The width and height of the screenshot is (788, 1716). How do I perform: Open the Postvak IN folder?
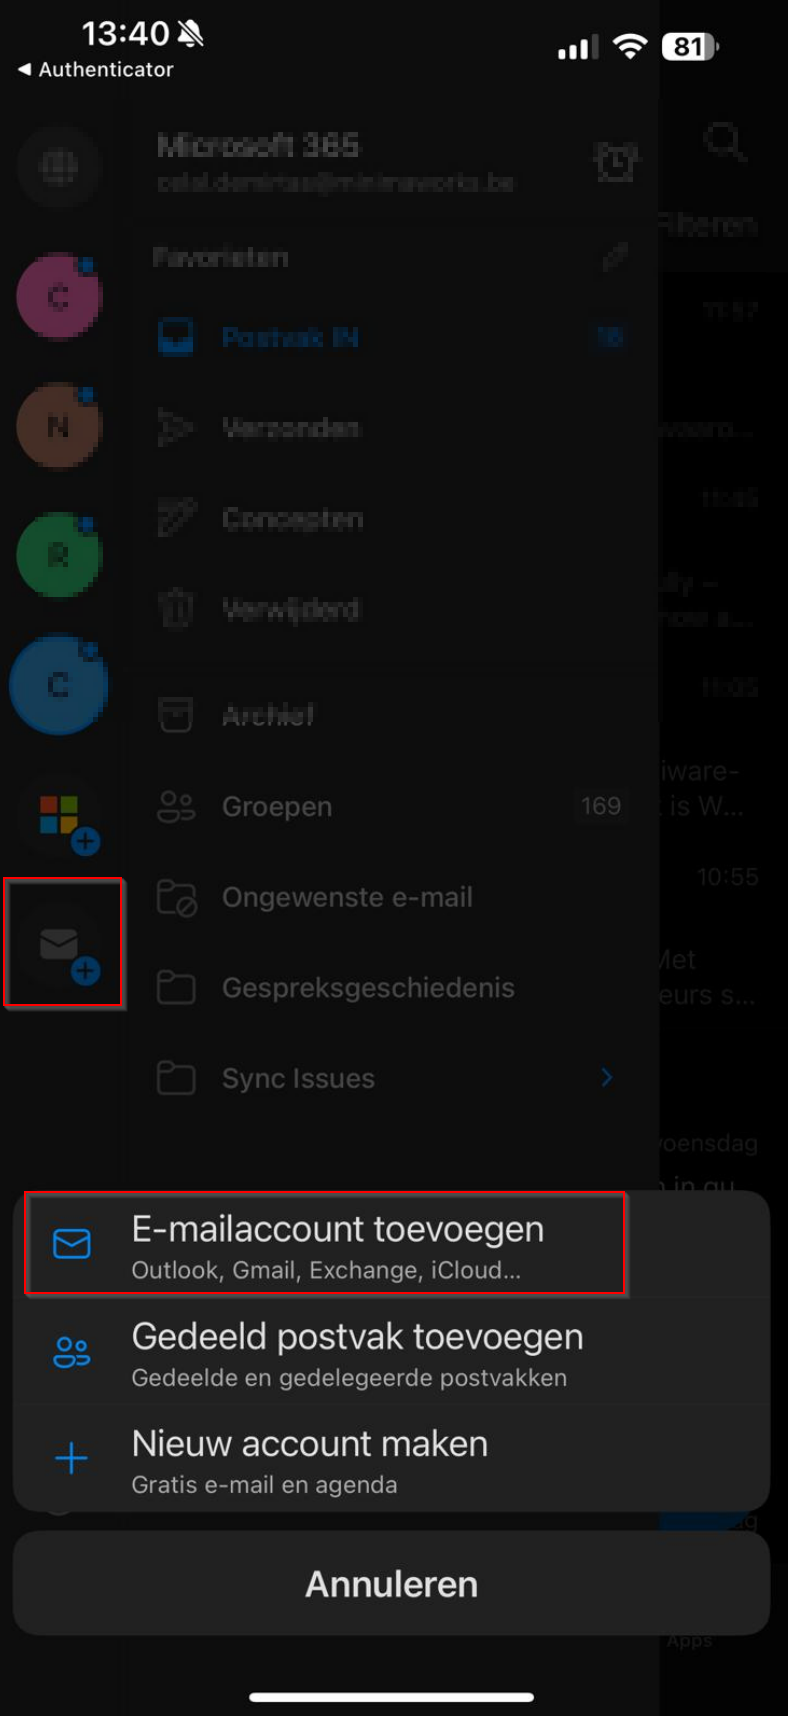point(390,338)
